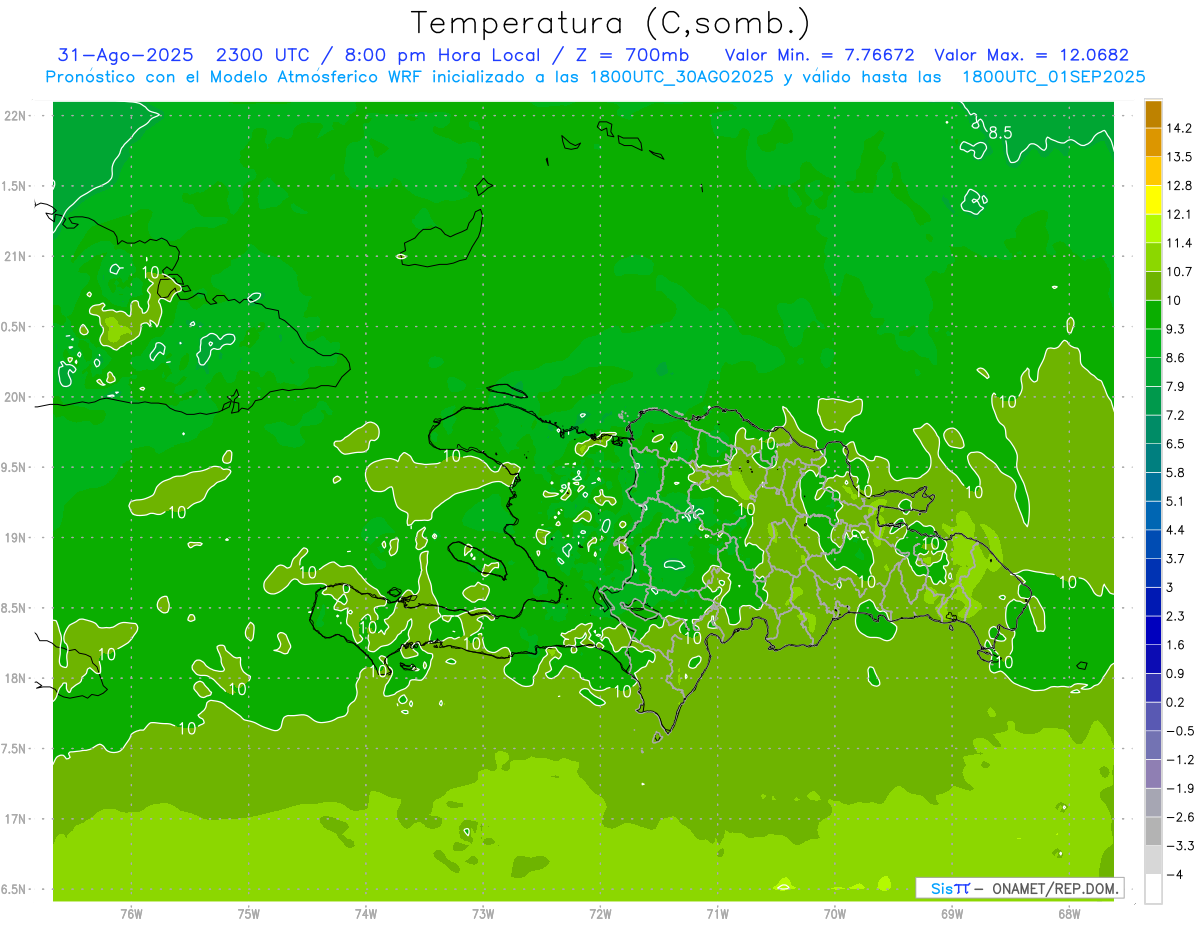
Task: Click the '72W' longitude axis label
Action: tap(600, 913)
